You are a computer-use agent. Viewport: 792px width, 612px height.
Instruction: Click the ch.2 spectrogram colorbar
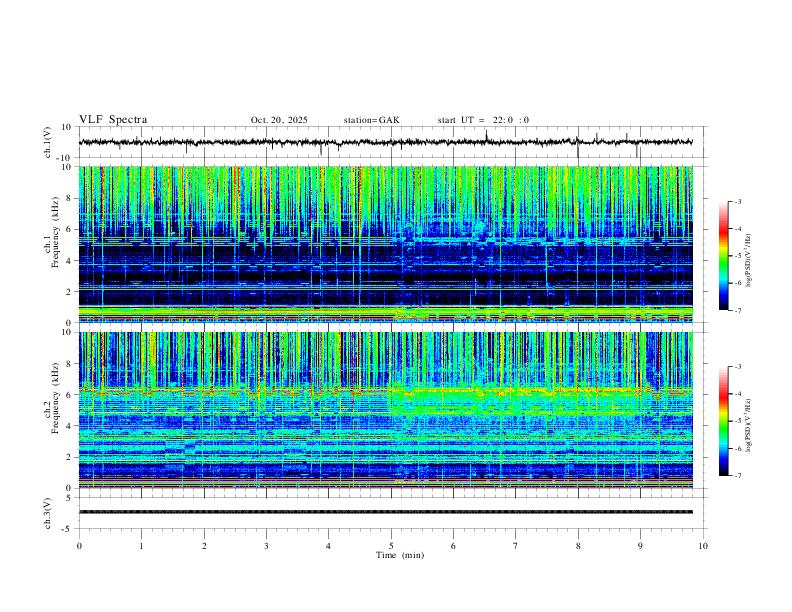(723, 421)
